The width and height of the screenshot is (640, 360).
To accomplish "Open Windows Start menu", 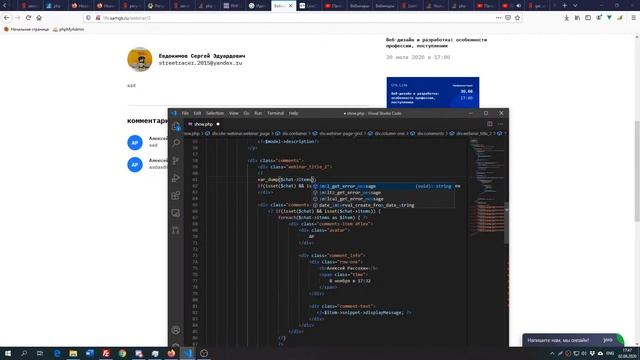I will pyautogui.click(x=7, y=353).
